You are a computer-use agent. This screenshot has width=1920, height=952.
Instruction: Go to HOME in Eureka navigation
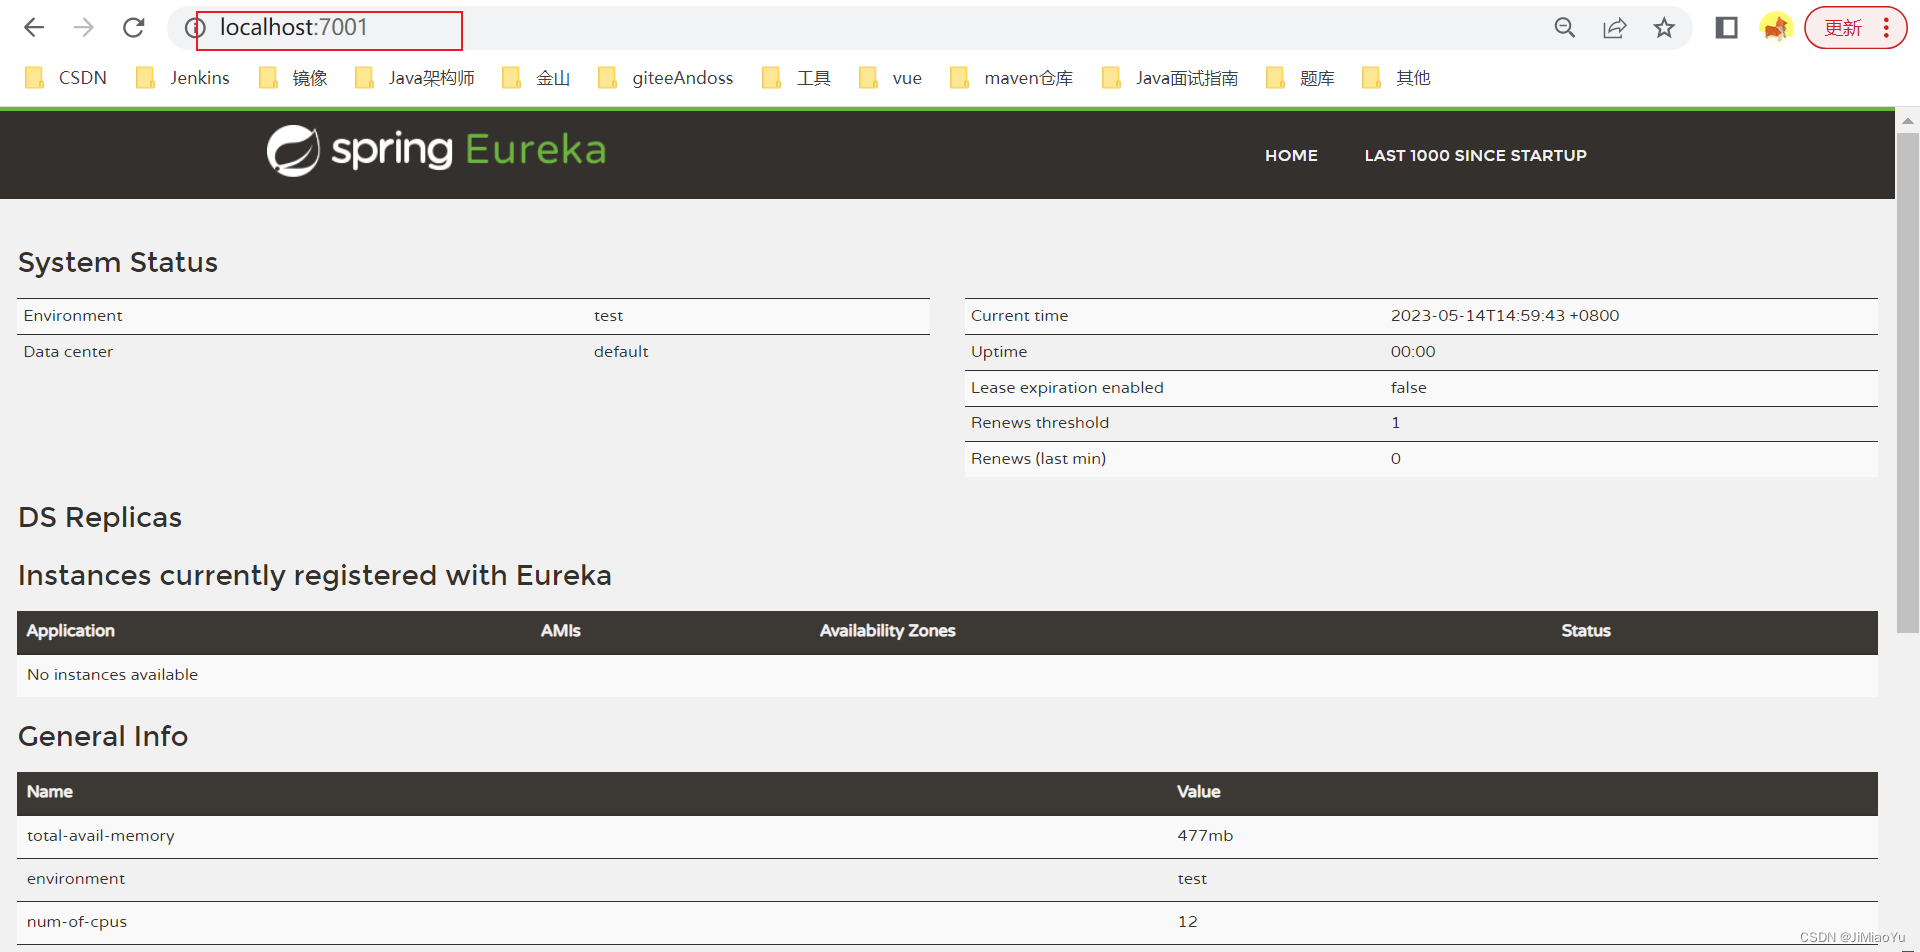coord(1291,156)
